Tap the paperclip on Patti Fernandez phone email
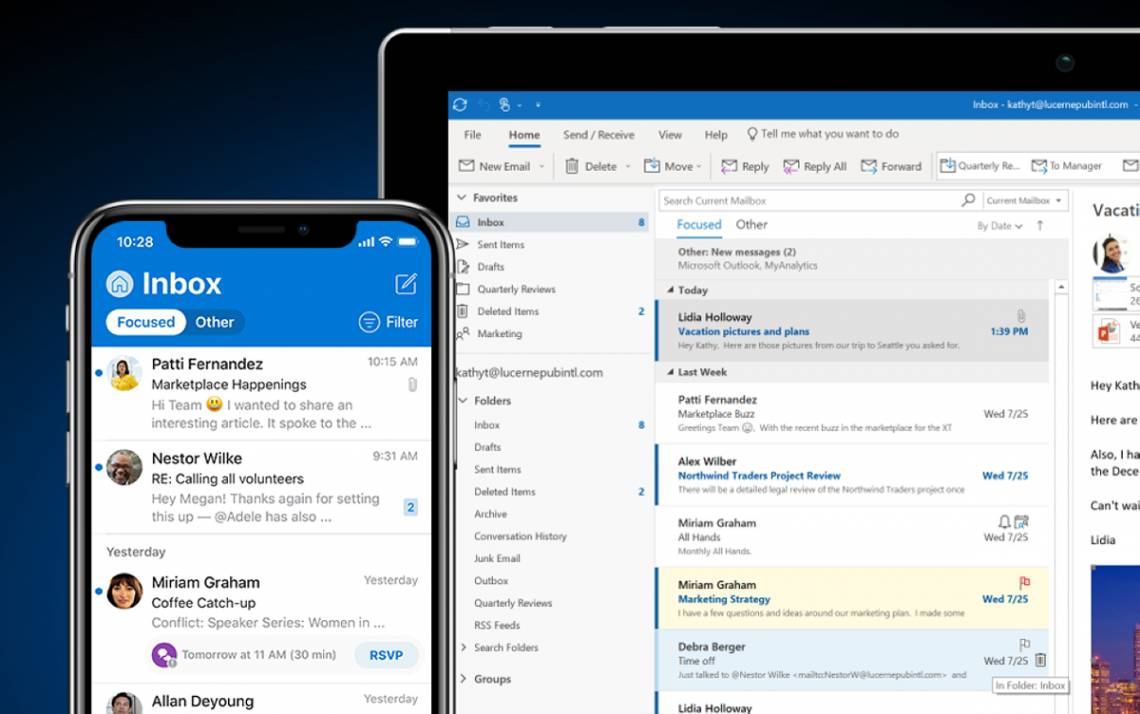 (x=412, y=385)
